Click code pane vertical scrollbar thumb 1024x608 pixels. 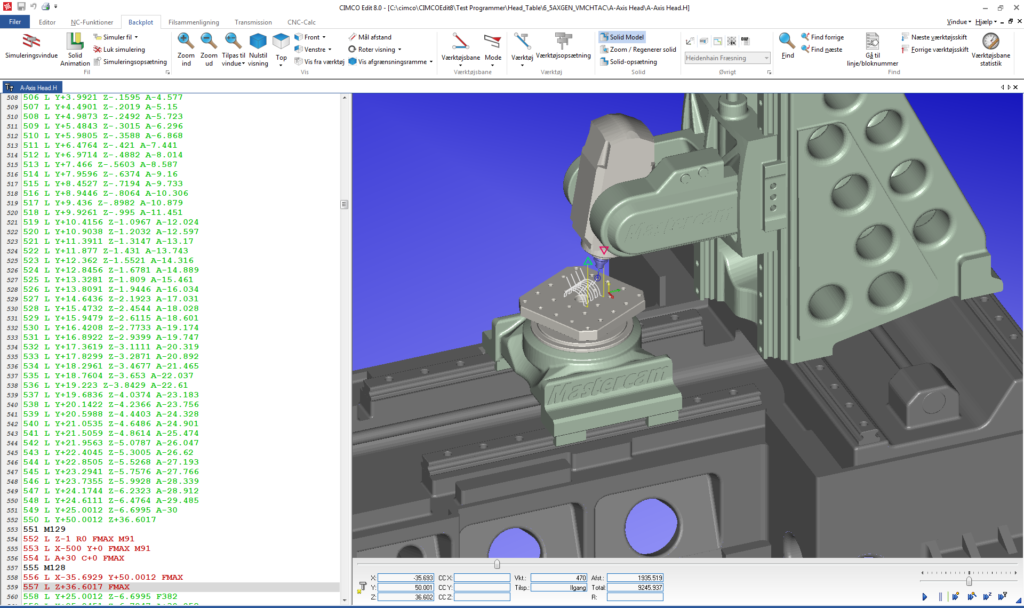pos(344,204)
